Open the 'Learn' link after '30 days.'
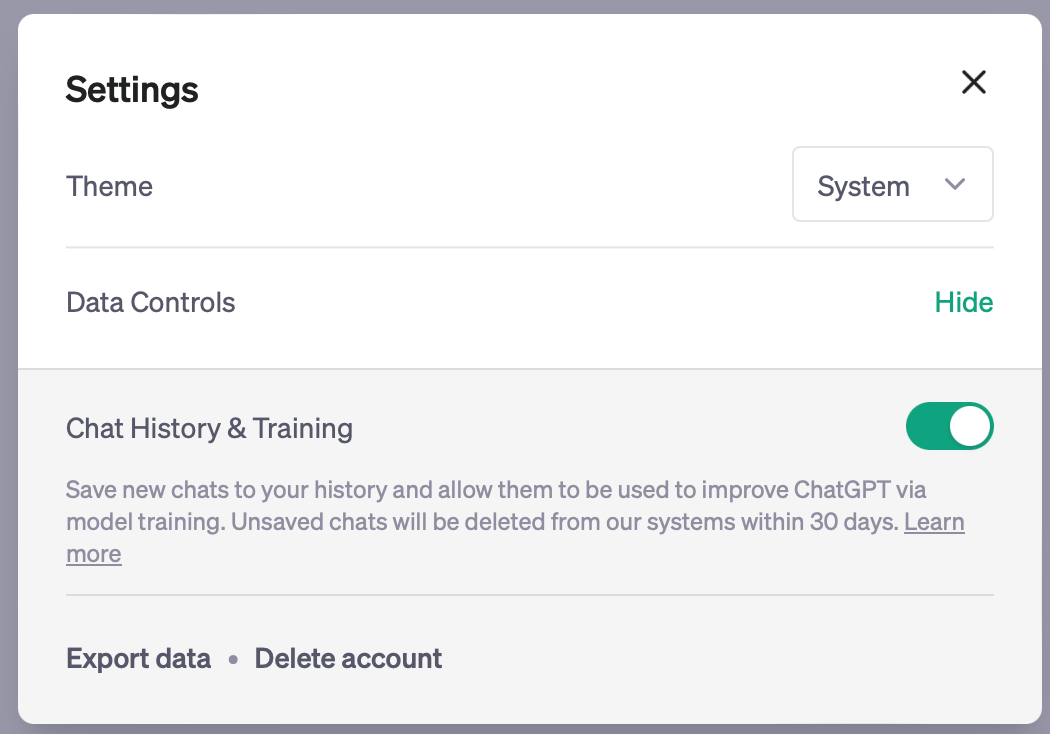The image size is (1050, 734). [x=934, y=522]
